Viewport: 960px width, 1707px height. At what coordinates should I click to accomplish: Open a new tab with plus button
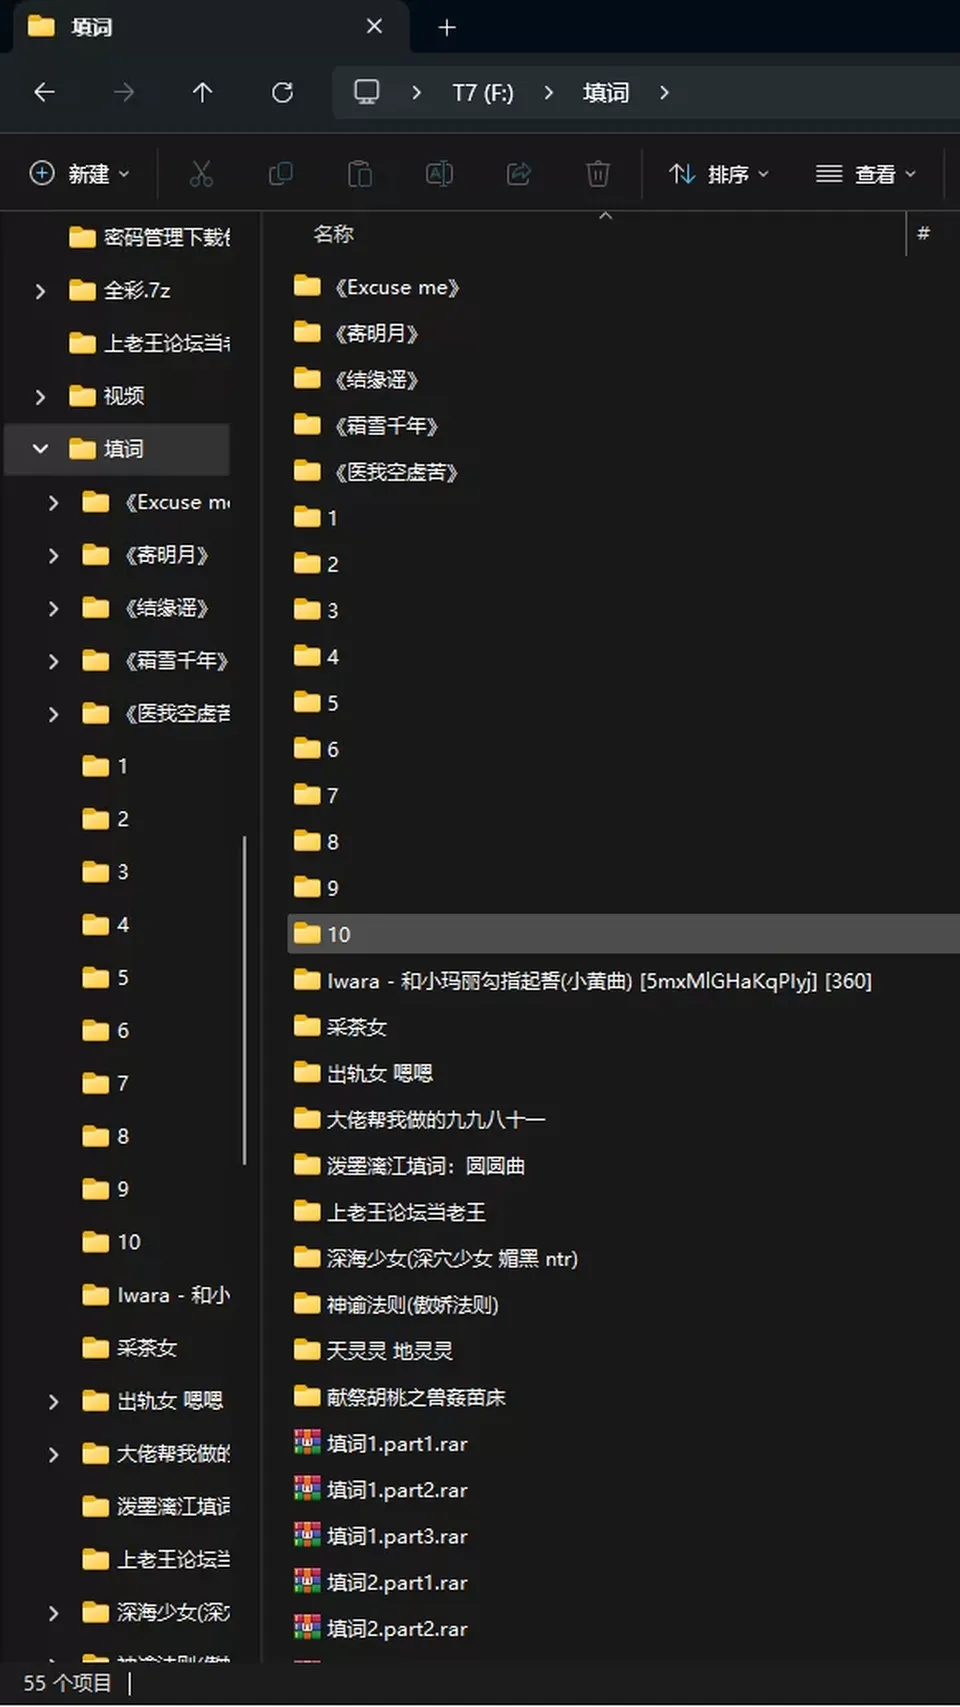coord(447,28)
